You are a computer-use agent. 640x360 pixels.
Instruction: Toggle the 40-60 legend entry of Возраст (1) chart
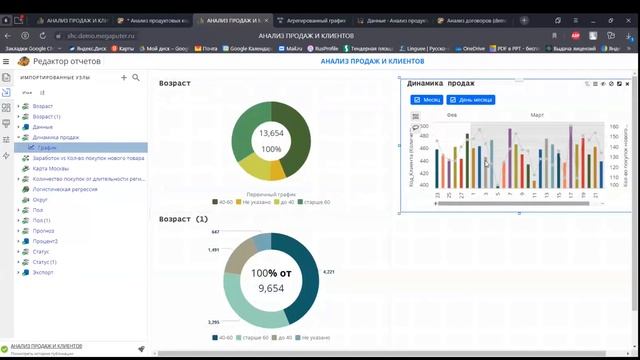pos(222,338)
